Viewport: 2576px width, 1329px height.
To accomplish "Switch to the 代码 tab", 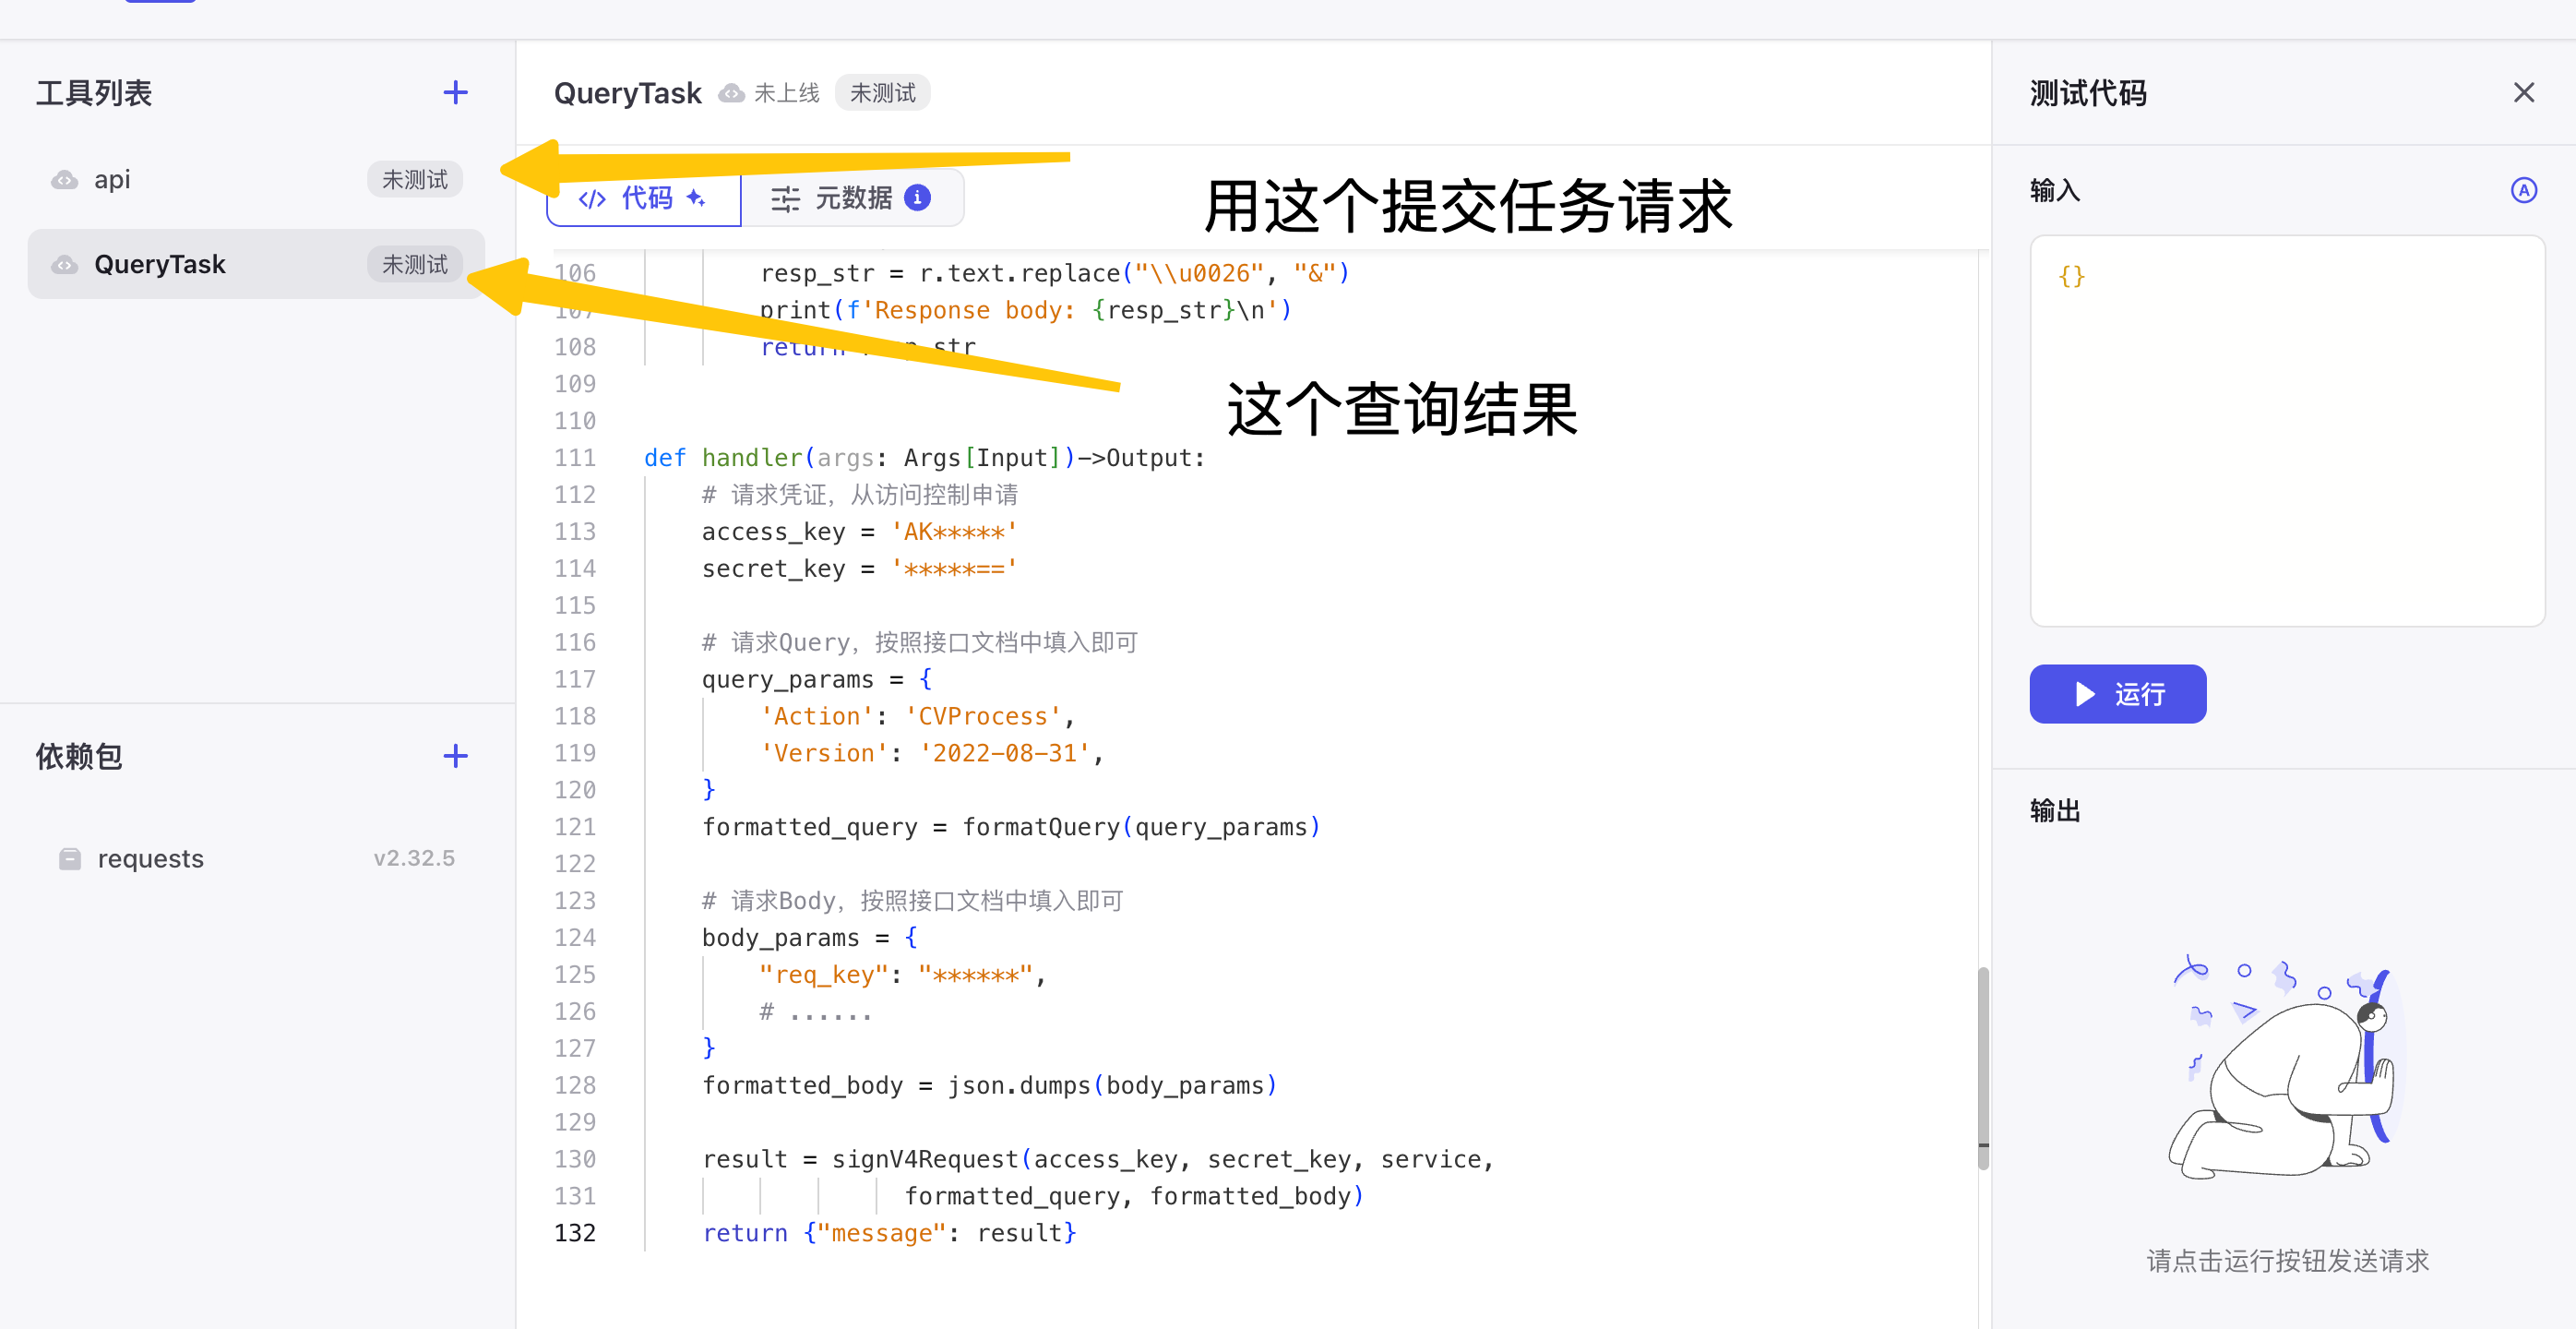I will [644, 198].
